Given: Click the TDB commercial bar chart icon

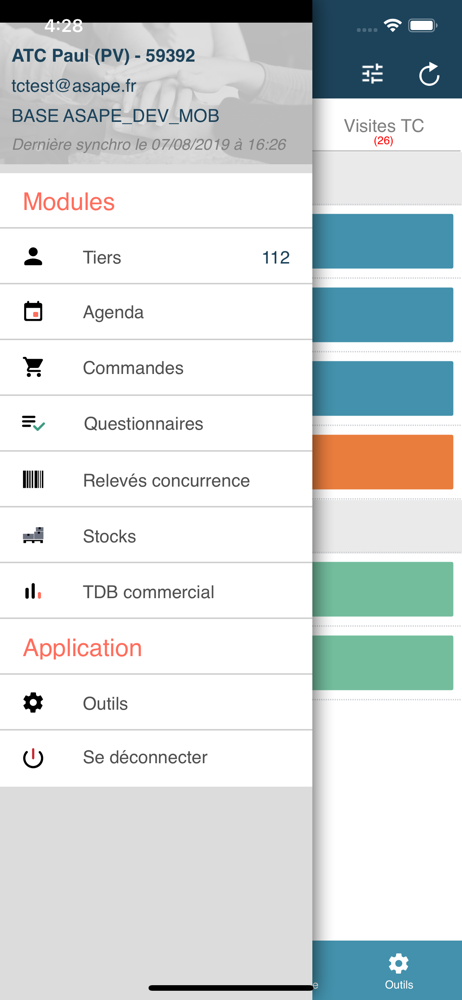Looking at the screenshot, I should (33, 592).
